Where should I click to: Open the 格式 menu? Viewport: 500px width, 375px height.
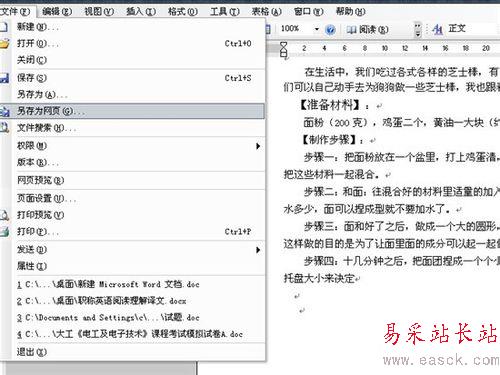click(183, 12)
